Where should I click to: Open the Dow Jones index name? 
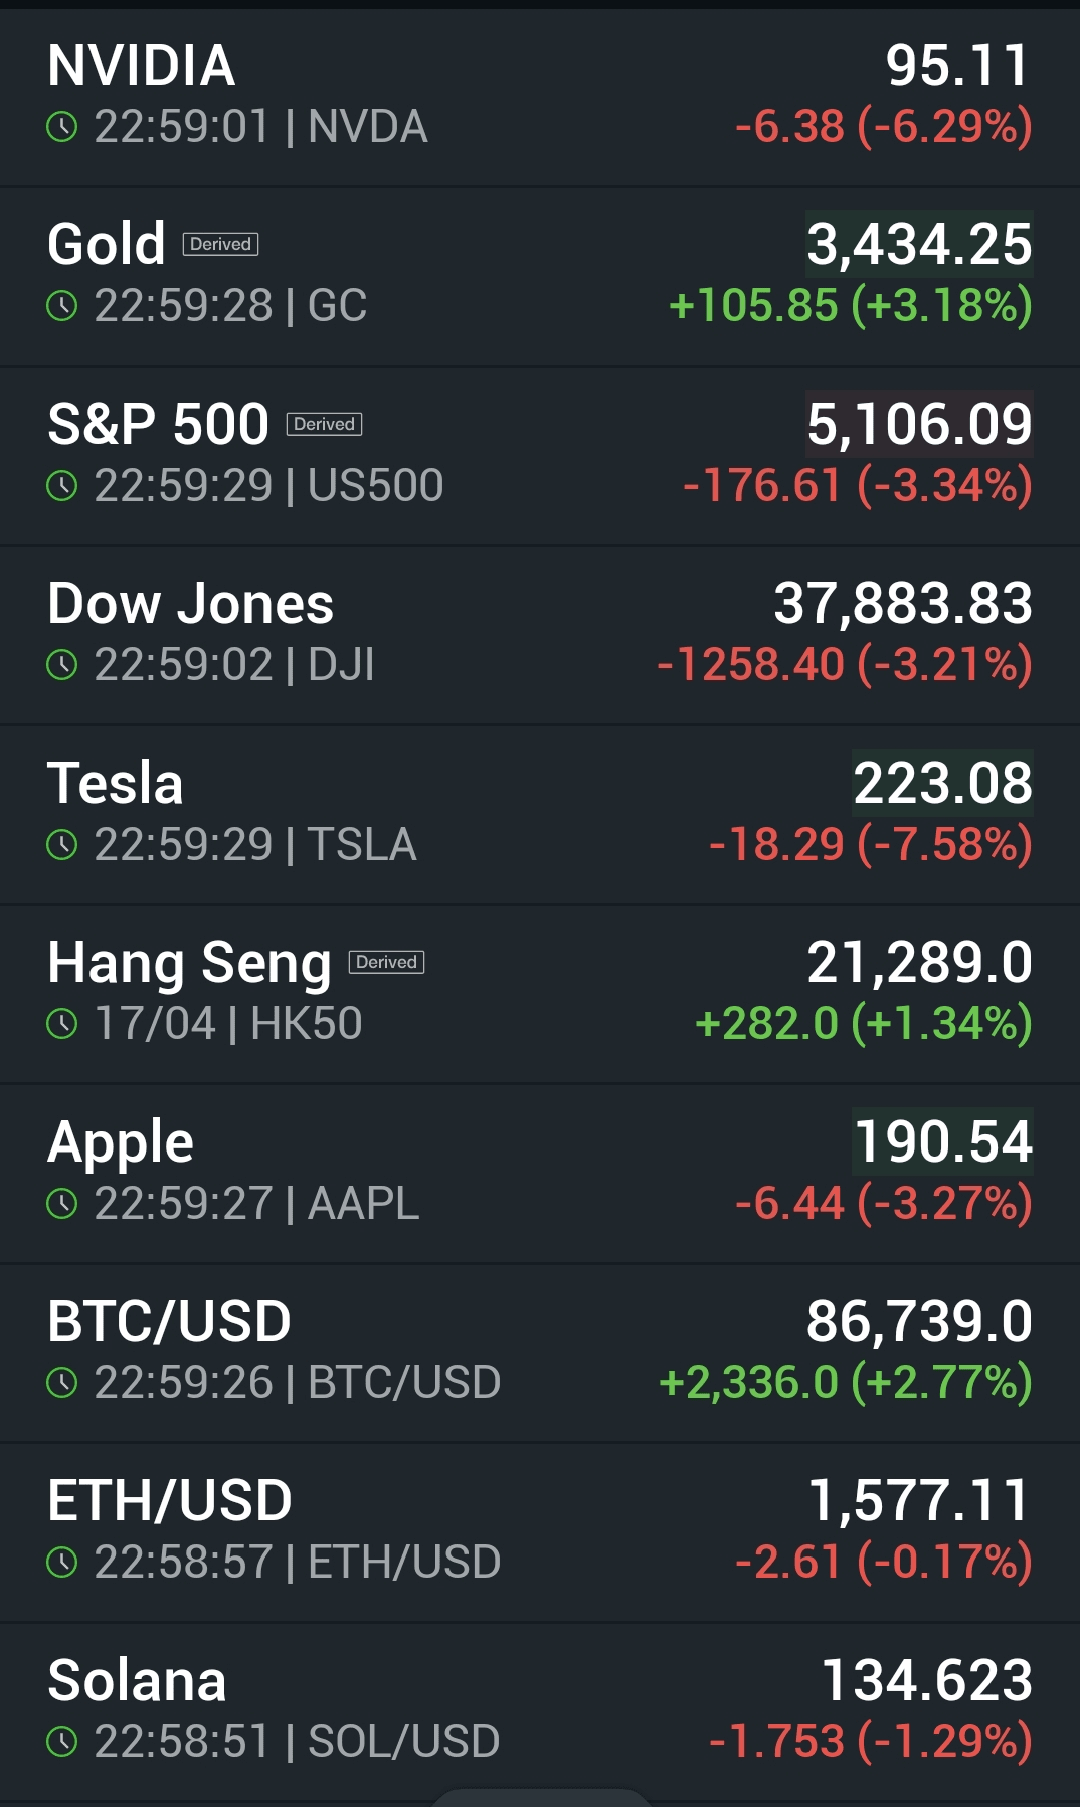click(190, 604)
